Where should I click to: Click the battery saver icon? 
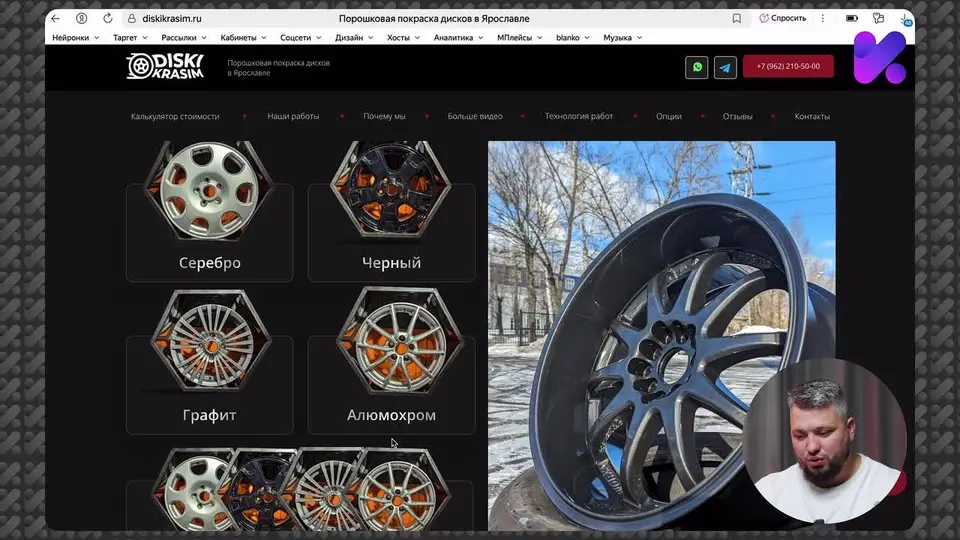point(852,18)
